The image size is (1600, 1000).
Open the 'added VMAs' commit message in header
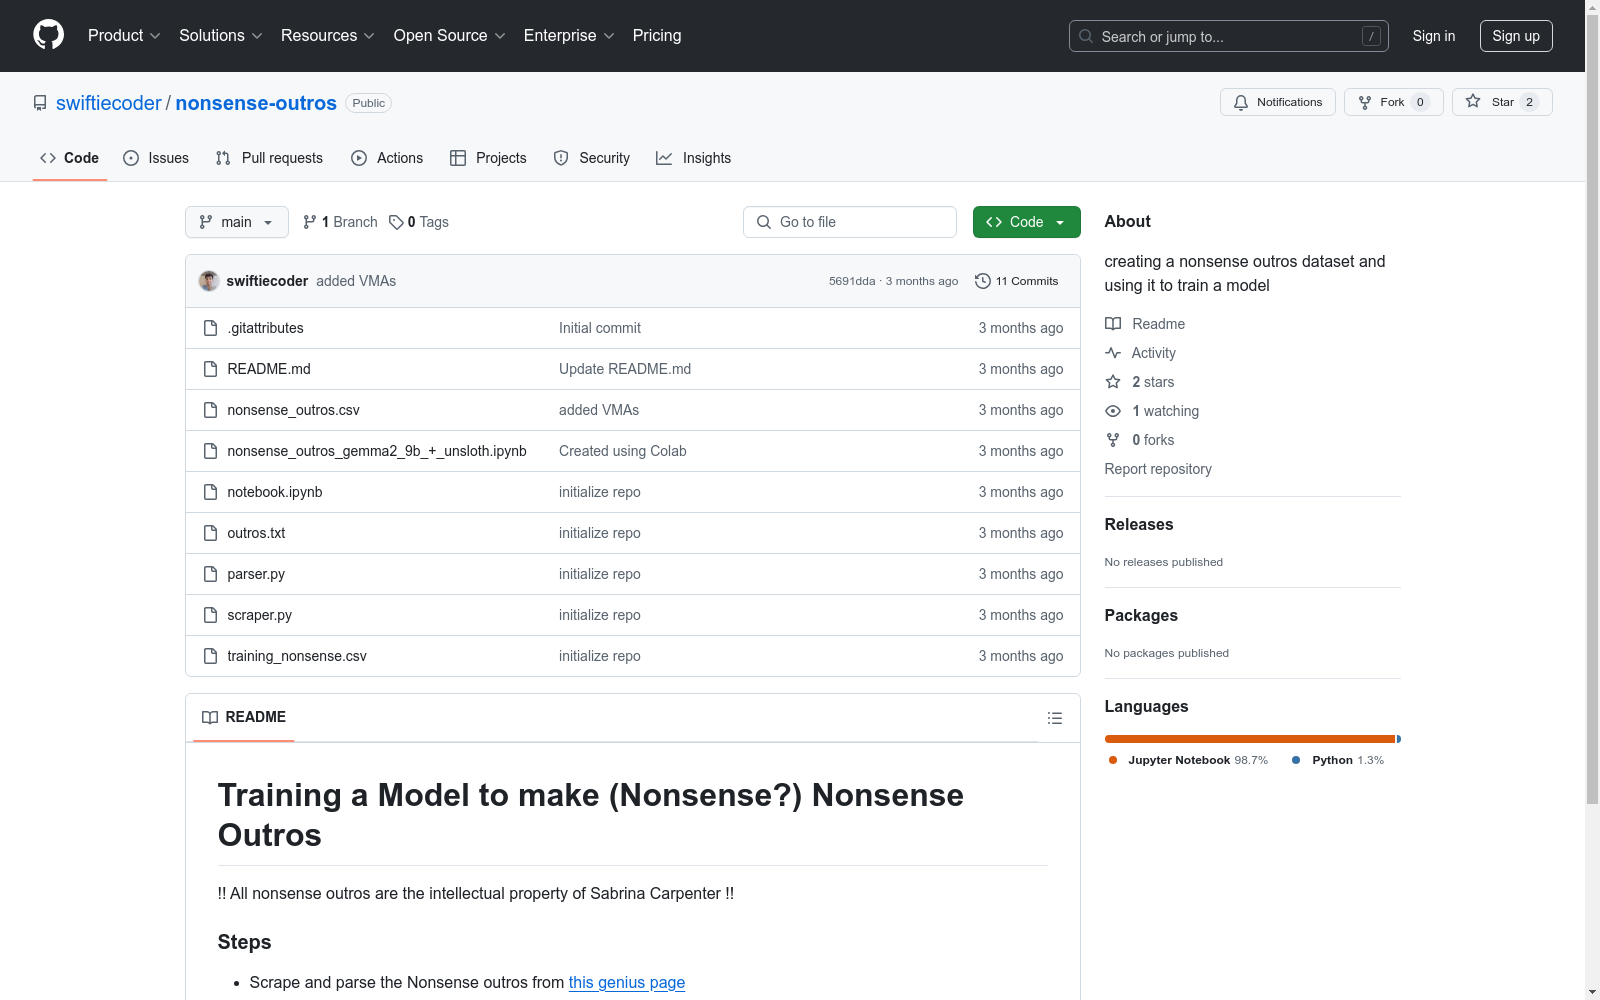[356, 281]
